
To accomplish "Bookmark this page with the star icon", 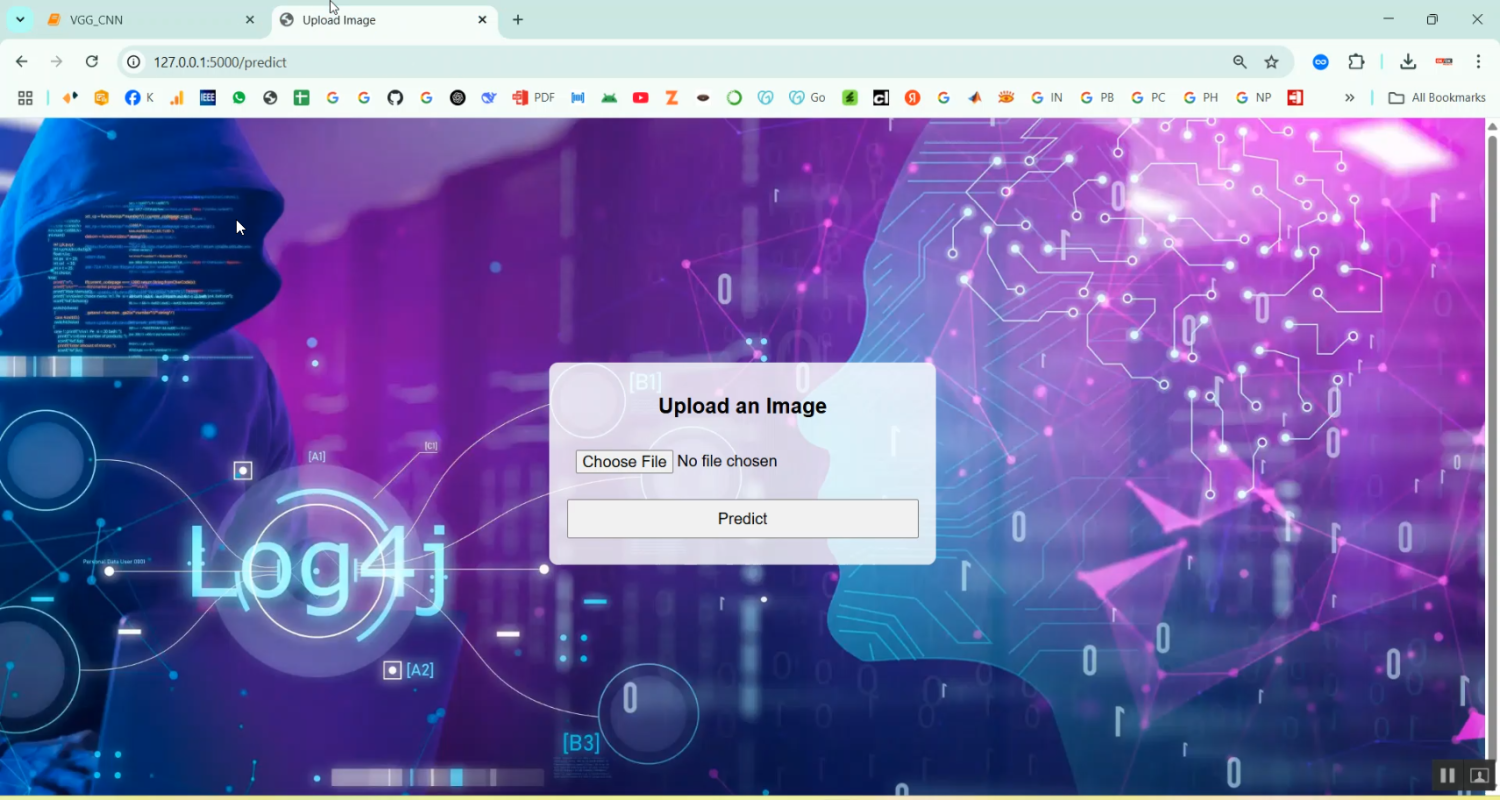I will point(1271,62).
